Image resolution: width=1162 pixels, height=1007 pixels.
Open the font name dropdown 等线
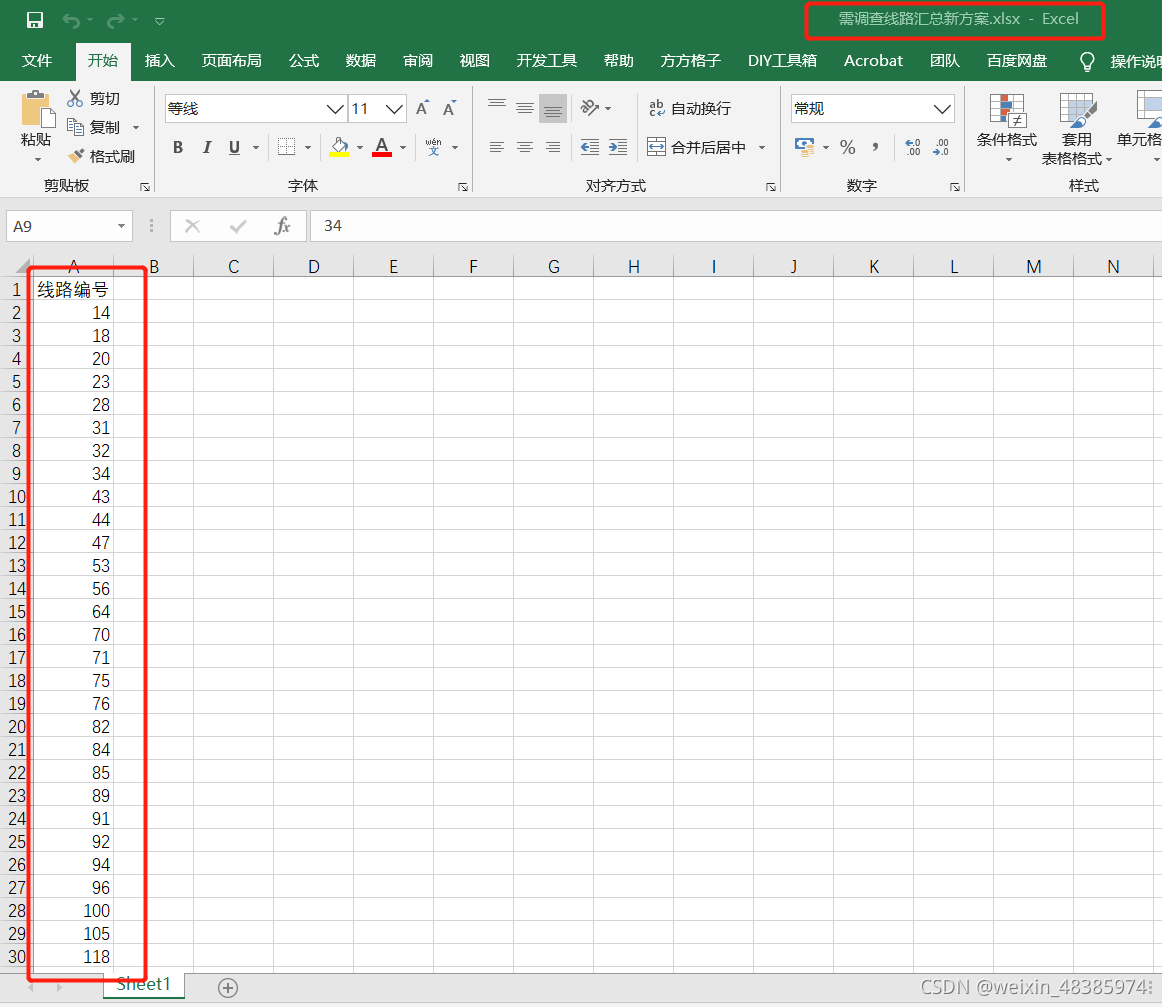click(335, 109)
